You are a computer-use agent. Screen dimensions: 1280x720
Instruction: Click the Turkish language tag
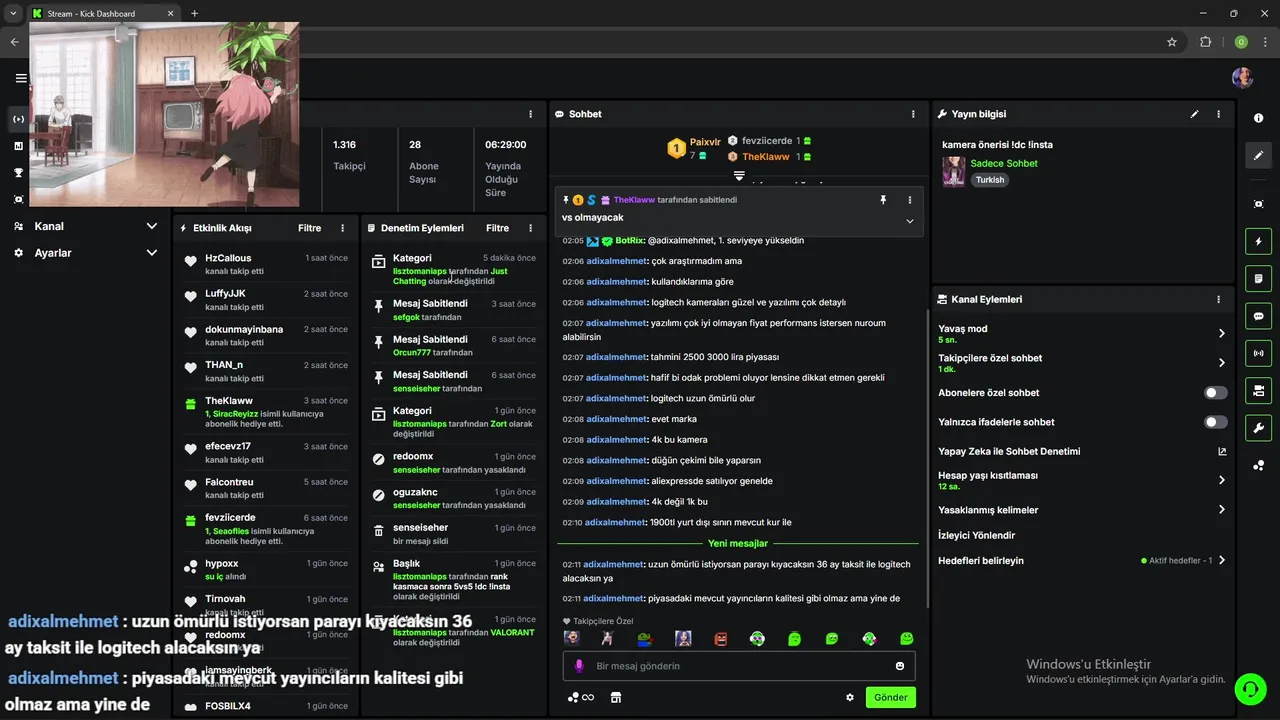[x=990, y=180]
